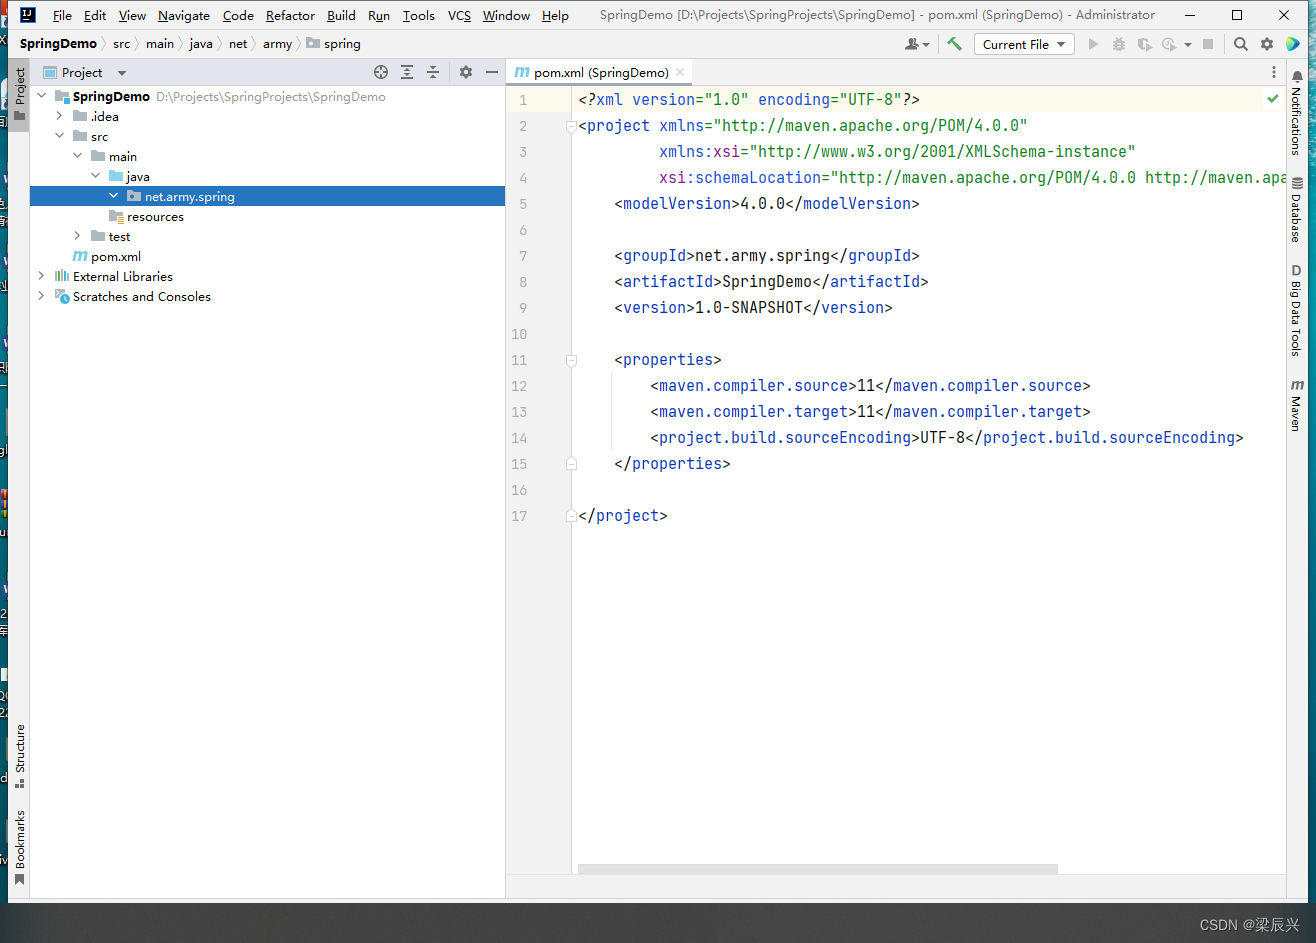Click java breadcrumb in navigation bar
The height and width of the screenshot is (943, 1316).
[201, 44]
